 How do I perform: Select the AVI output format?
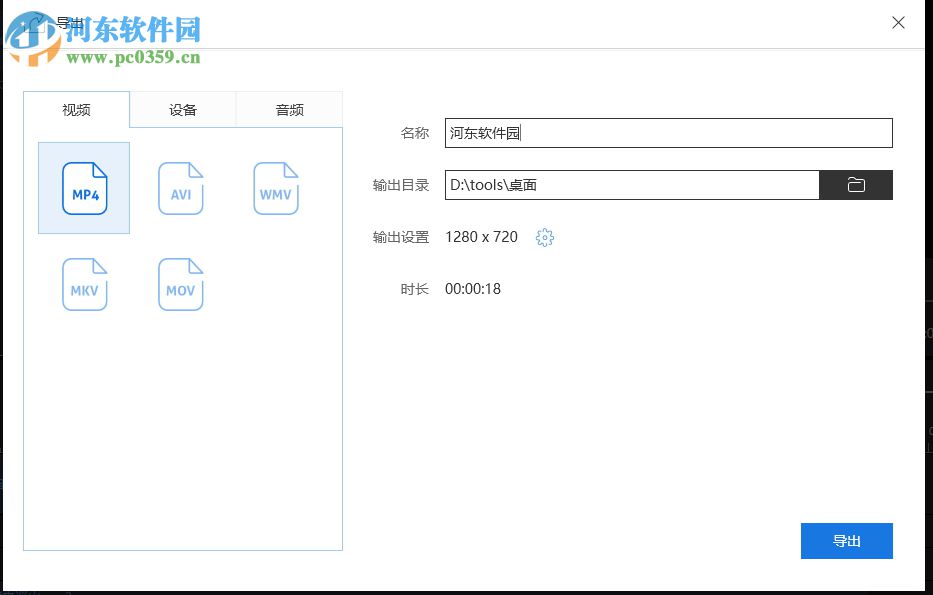pyautogui.click(x=180, y=188)
